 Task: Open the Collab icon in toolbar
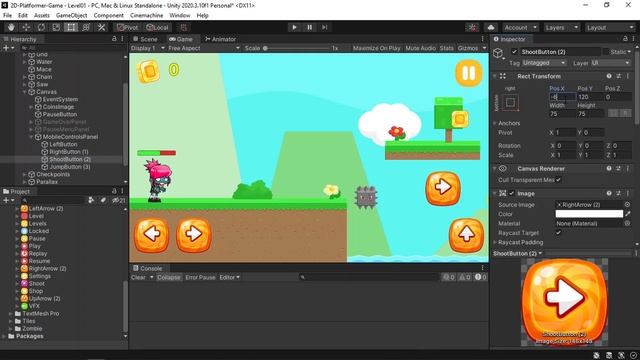coord(472,27)
